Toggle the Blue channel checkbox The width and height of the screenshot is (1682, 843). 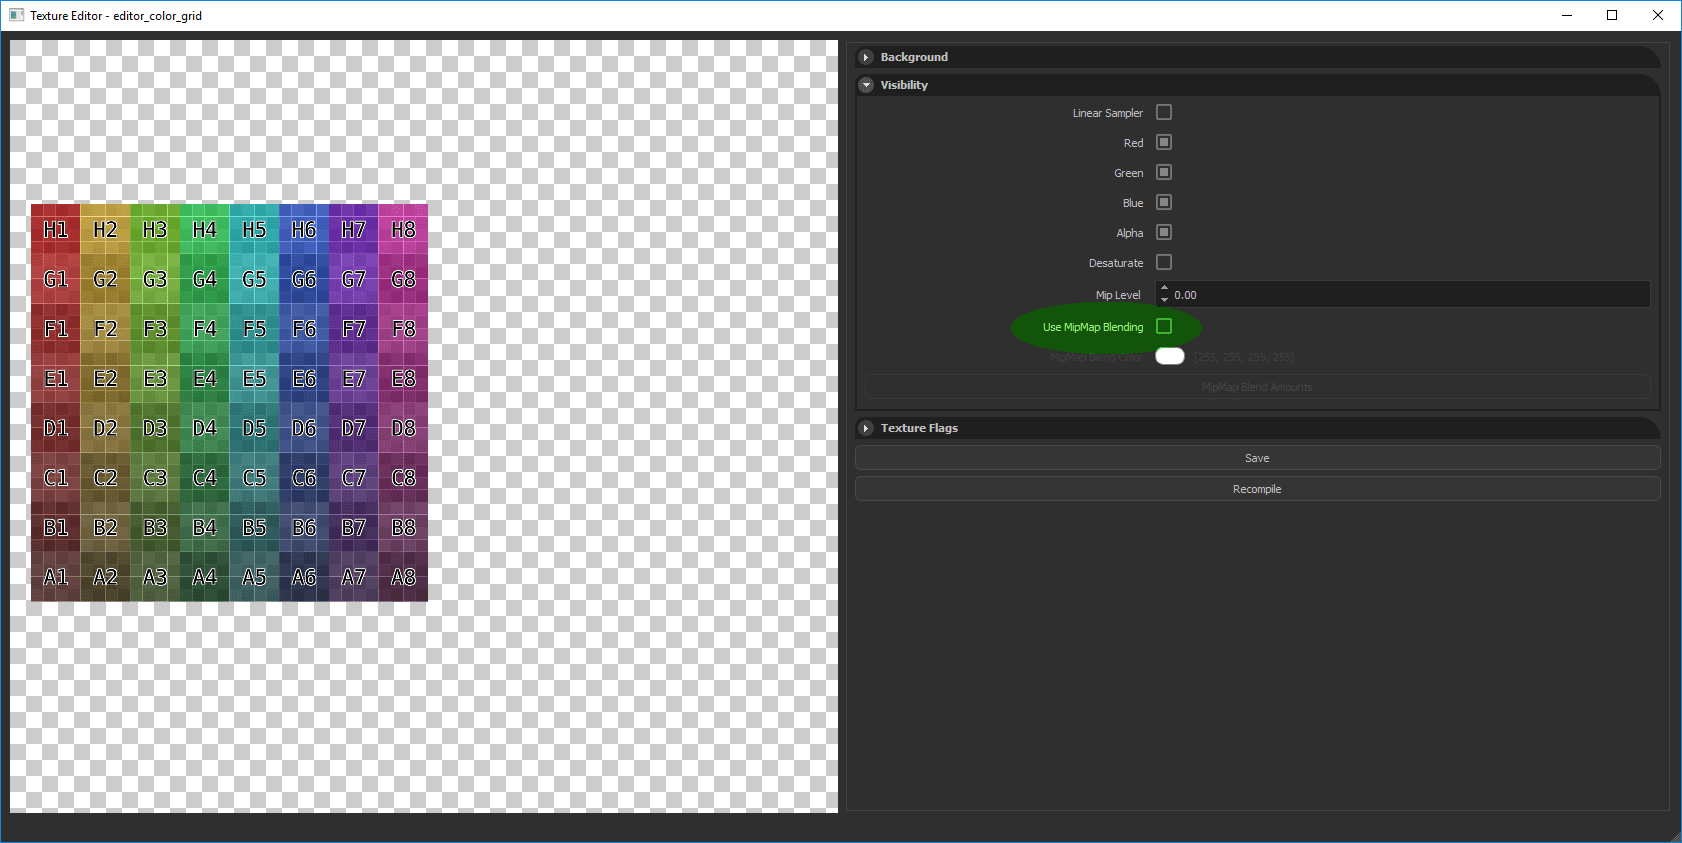pos(1164,203)
